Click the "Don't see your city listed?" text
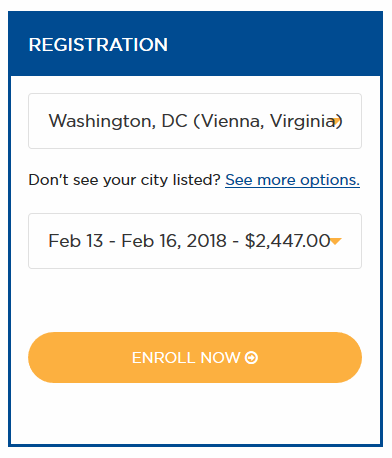This screenshot has width=392, height=458. click(x=125, y=180)
